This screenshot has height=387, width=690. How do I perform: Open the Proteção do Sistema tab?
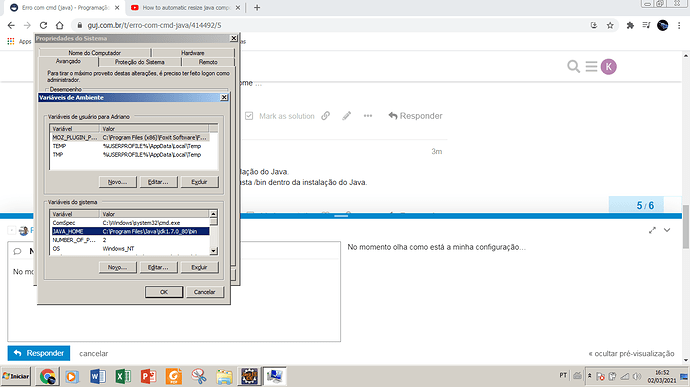(139, 62)
